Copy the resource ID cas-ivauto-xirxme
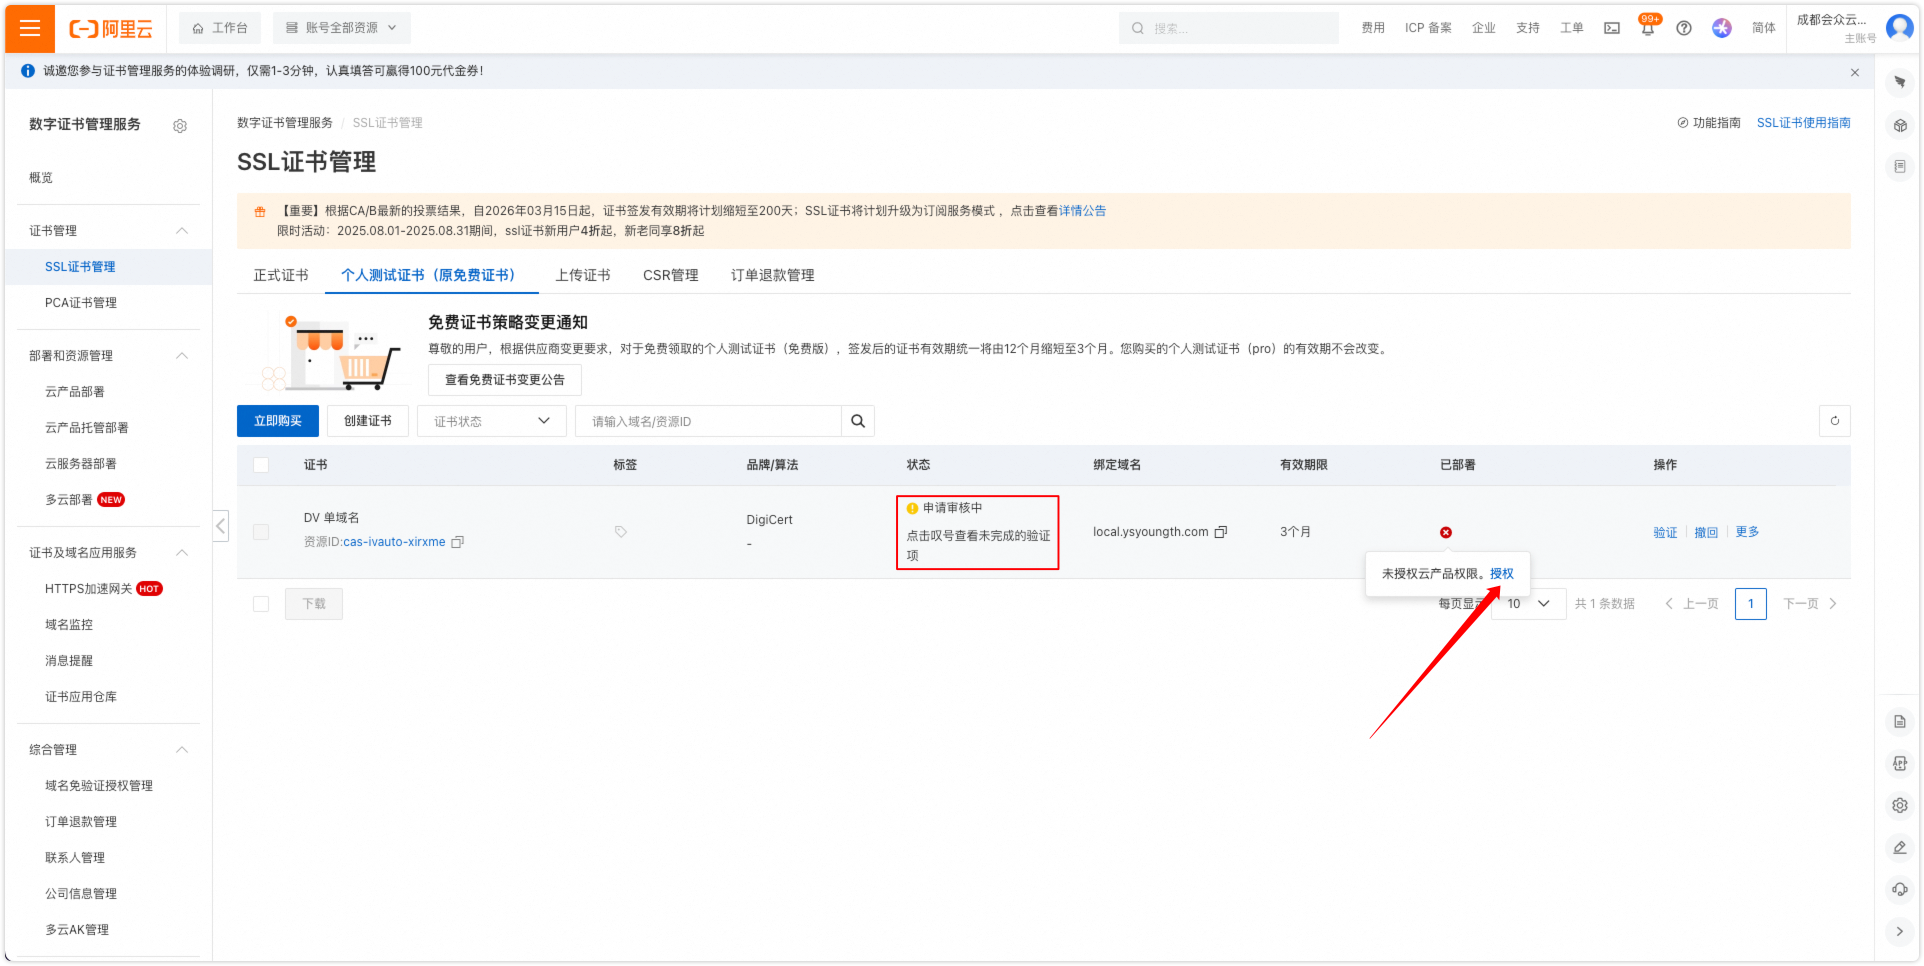 pos(458,542)
